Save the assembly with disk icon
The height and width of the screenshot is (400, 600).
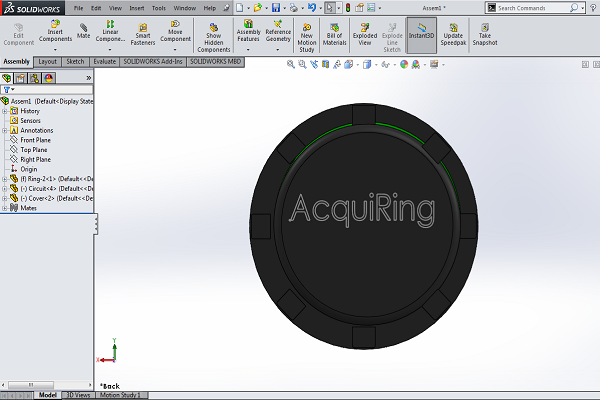276,8
